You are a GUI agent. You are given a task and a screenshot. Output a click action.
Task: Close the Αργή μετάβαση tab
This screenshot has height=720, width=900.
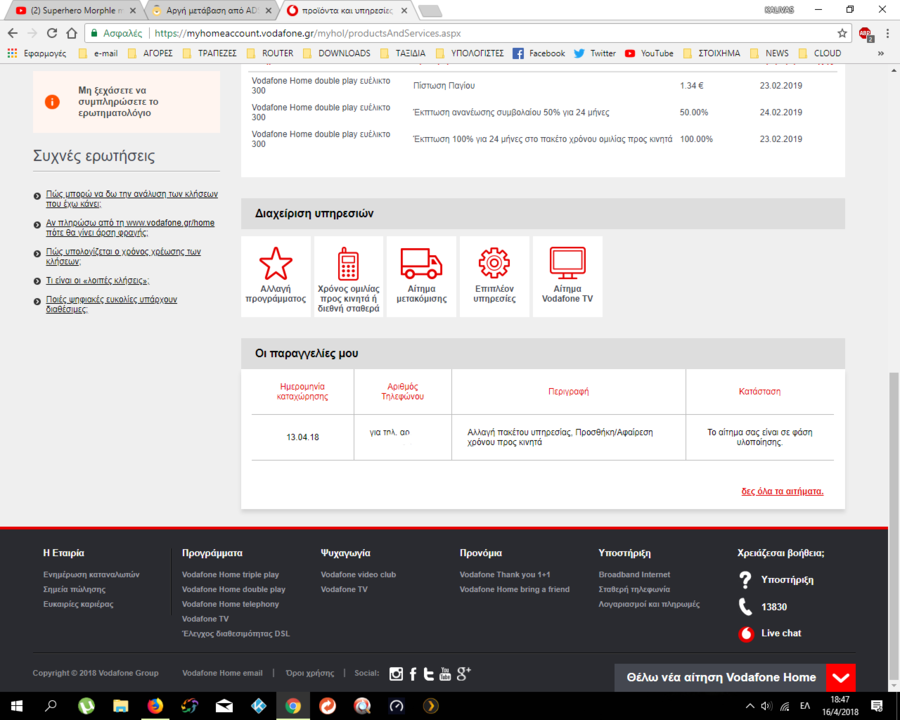coord(268,10)
